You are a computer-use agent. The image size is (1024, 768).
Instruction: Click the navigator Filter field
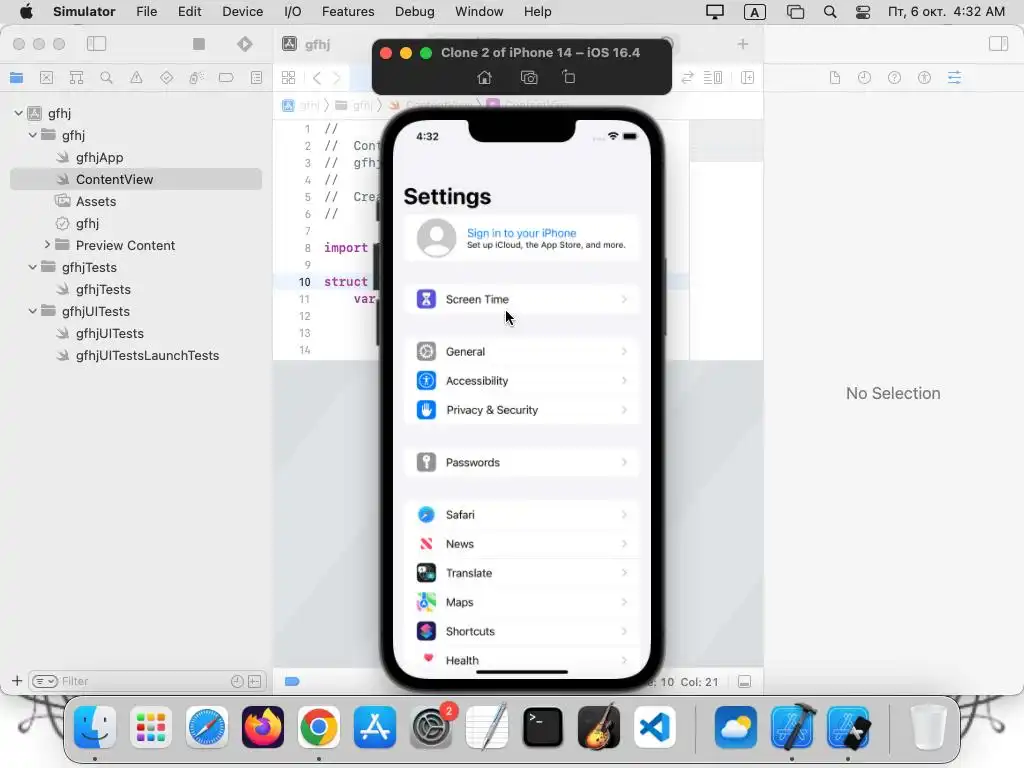click(146, 681)
